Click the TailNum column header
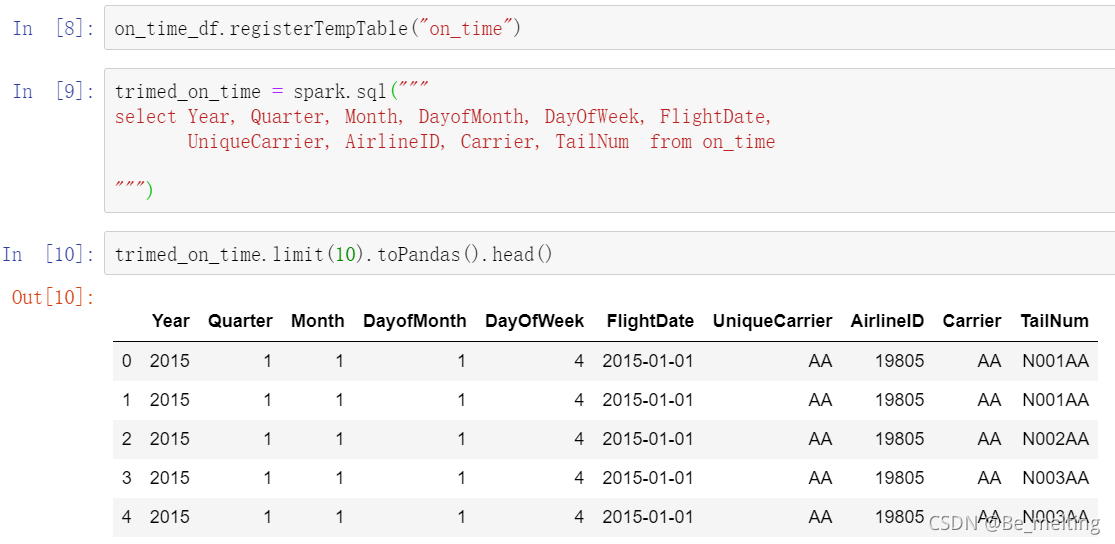 click(1054, 321)
